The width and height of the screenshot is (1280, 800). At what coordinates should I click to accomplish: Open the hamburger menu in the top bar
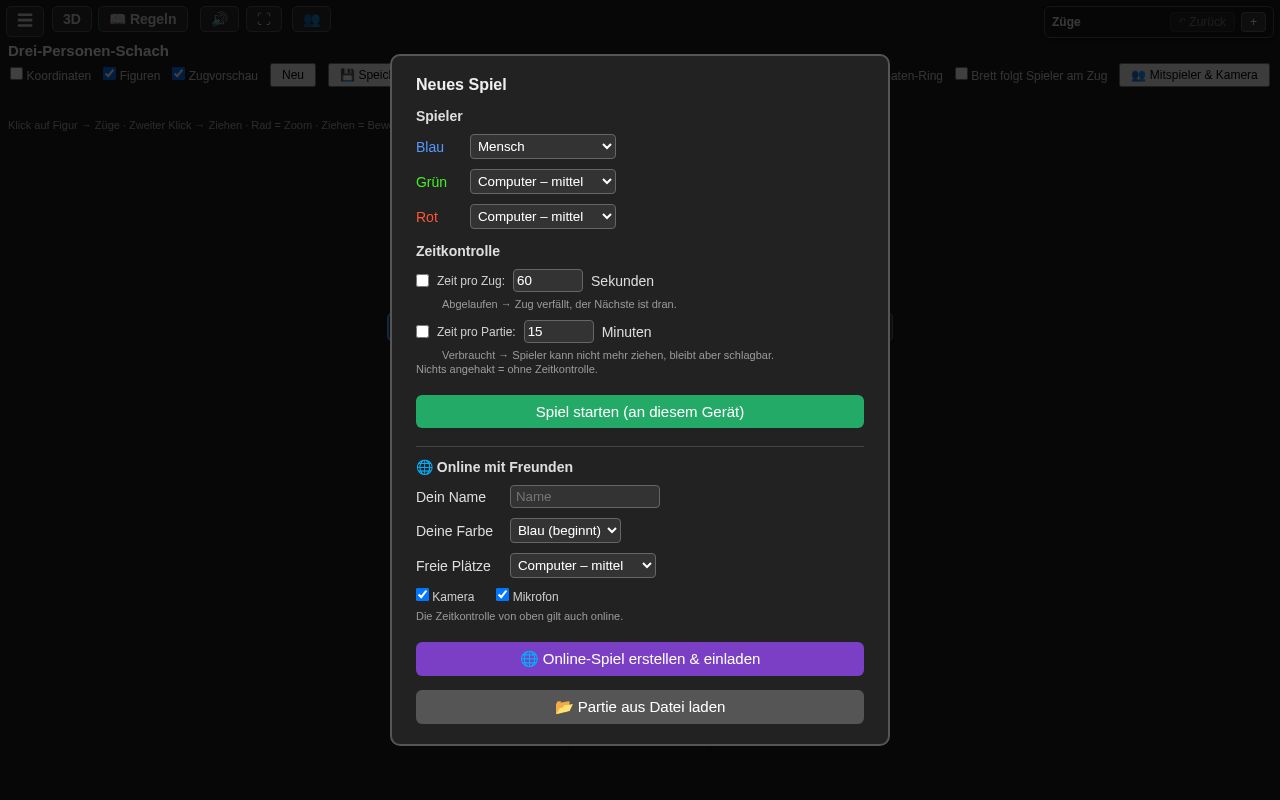pyautogui.click(x=25, y=20)
